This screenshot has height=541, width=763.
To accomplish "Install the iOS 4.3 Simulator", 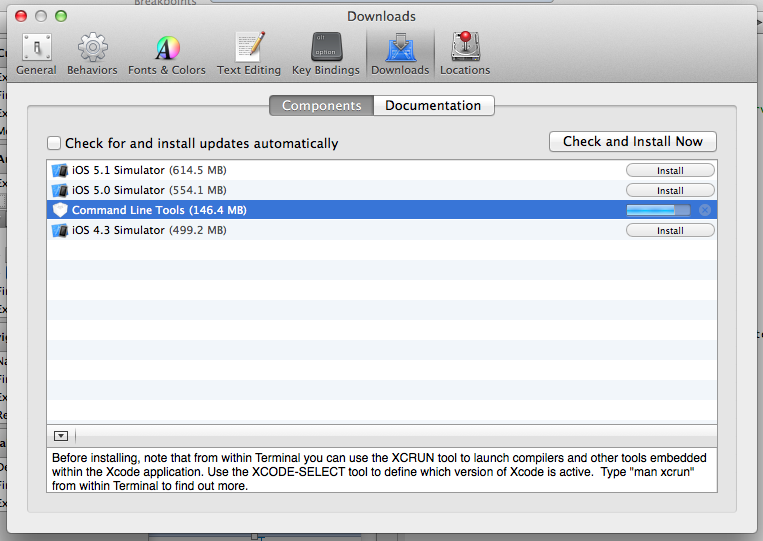I will [670, 230].
